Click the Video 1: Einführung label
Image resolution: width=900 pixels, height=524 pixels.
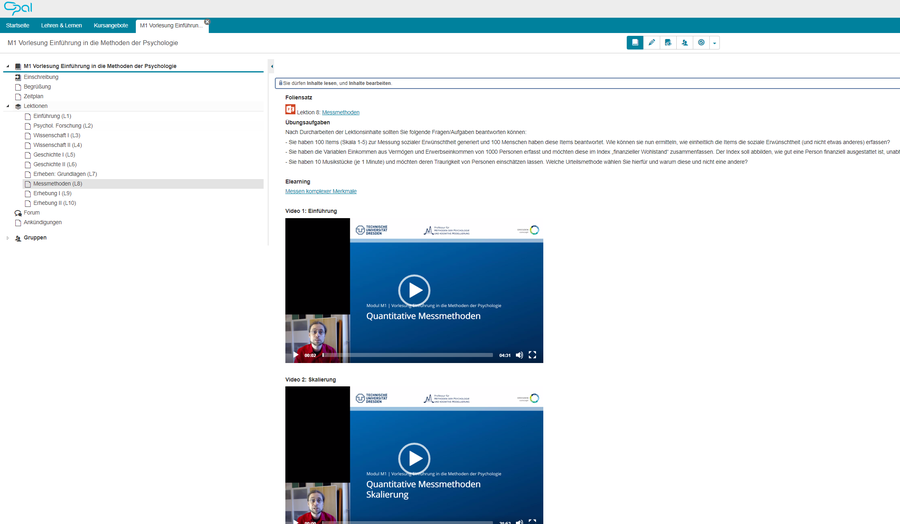(x=311, y=211)
